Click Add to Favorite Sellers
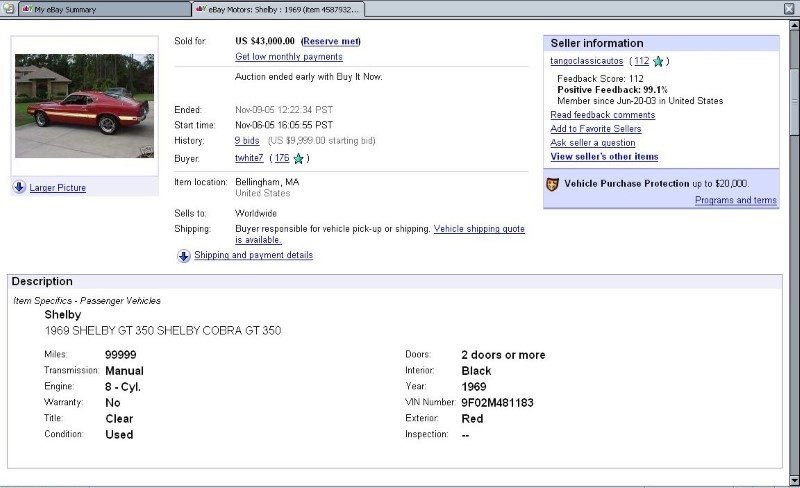Screen dimensions: 800x488 point(596,129)
